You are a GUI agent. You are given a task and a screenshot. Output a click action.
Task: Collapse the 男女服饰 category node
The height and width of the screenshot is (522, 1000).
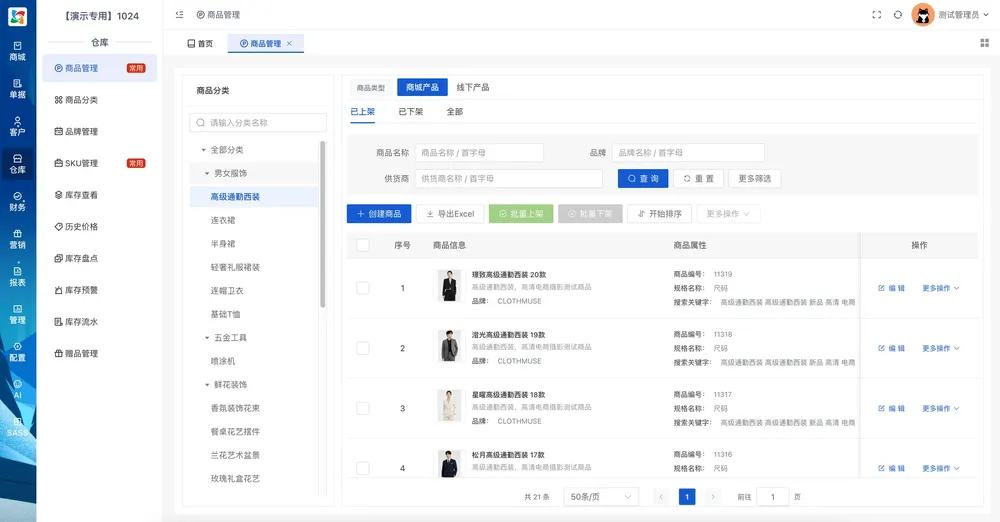[x=207, y=174]
